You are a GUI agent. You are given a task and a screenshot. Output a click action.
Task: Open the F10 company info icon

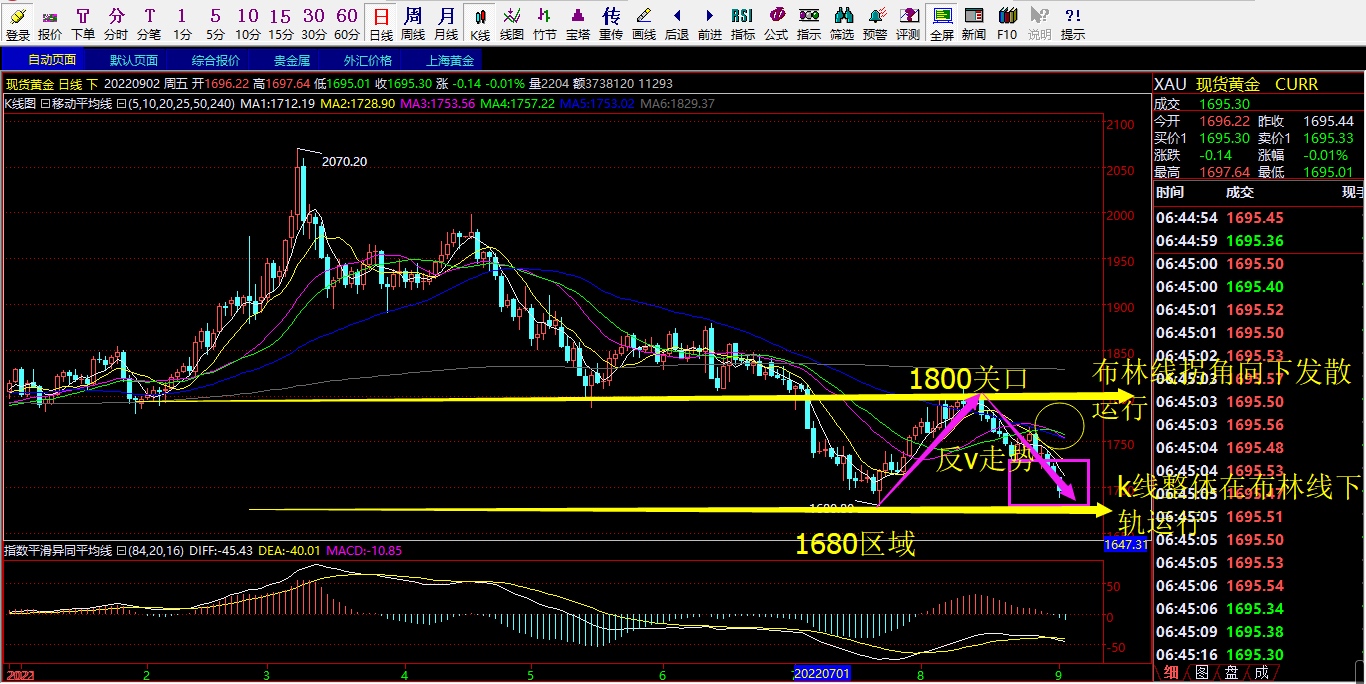pyautogui.click(x=1007, y=22)
